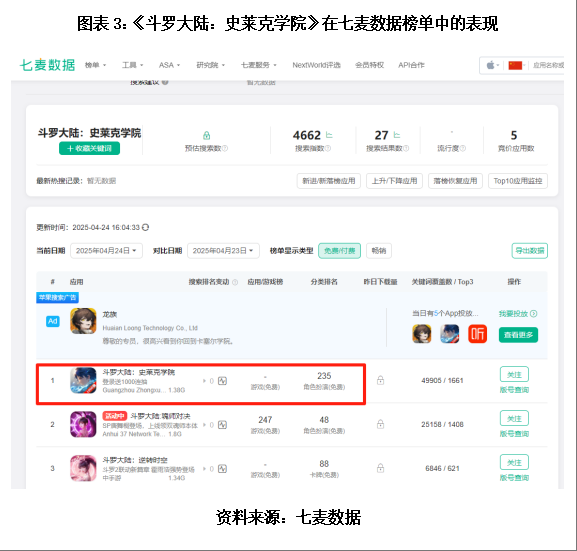Open the 榜单 dropdown menu
577x551 pixels.
tap(95, 65)
